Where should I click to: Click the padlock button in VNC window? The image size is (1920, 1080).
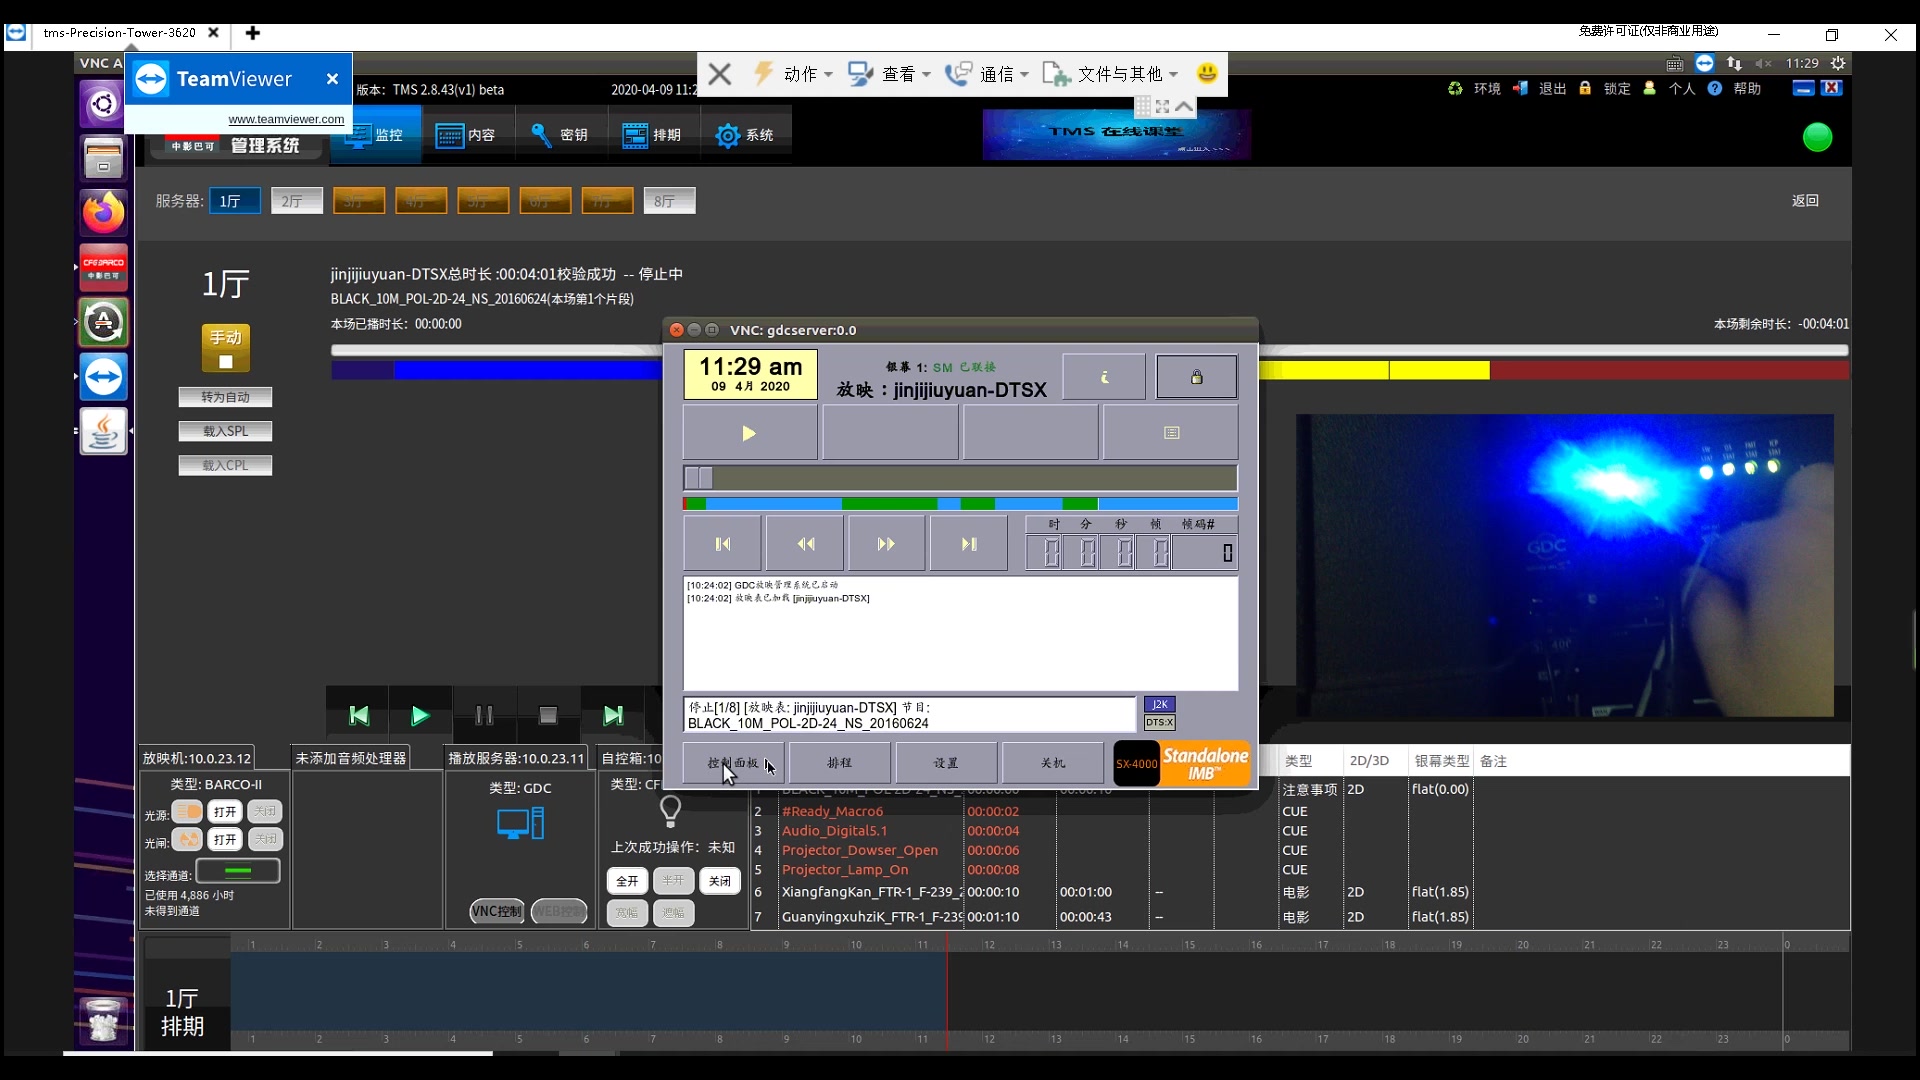click(x=1196, y=377)
